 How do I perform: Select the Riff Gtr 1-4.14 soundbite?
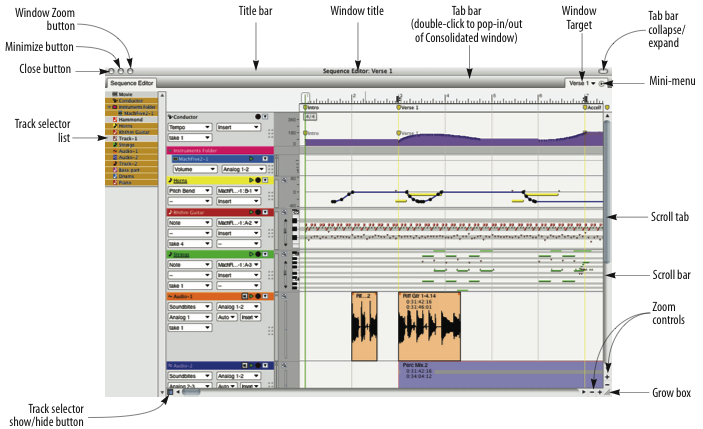429,326
